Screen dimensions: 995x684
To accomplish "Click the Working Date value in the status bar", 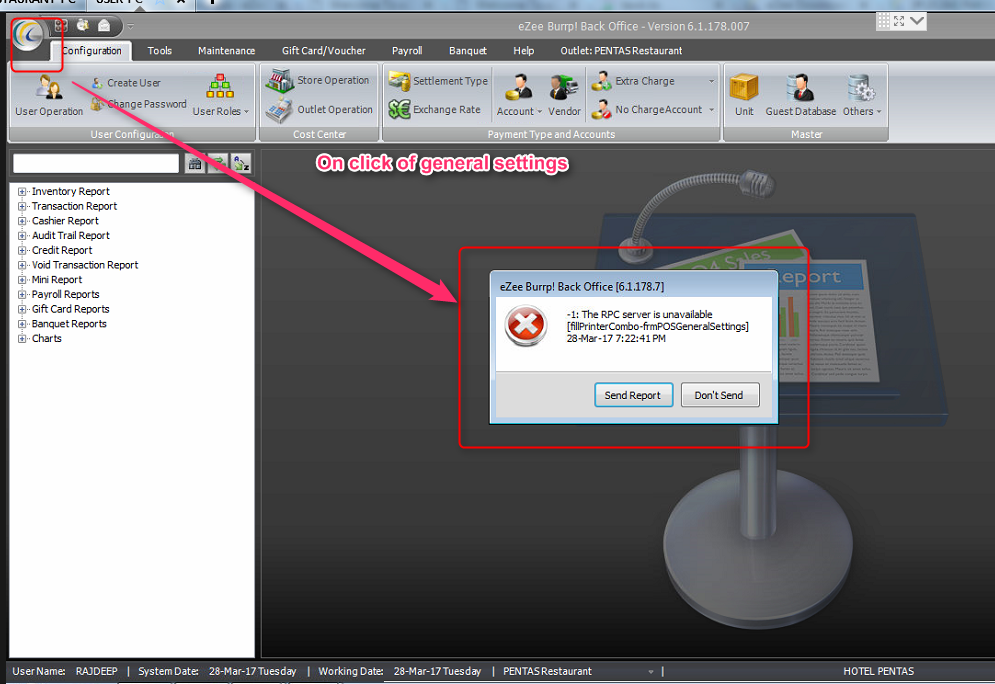I will coord(437,671).
